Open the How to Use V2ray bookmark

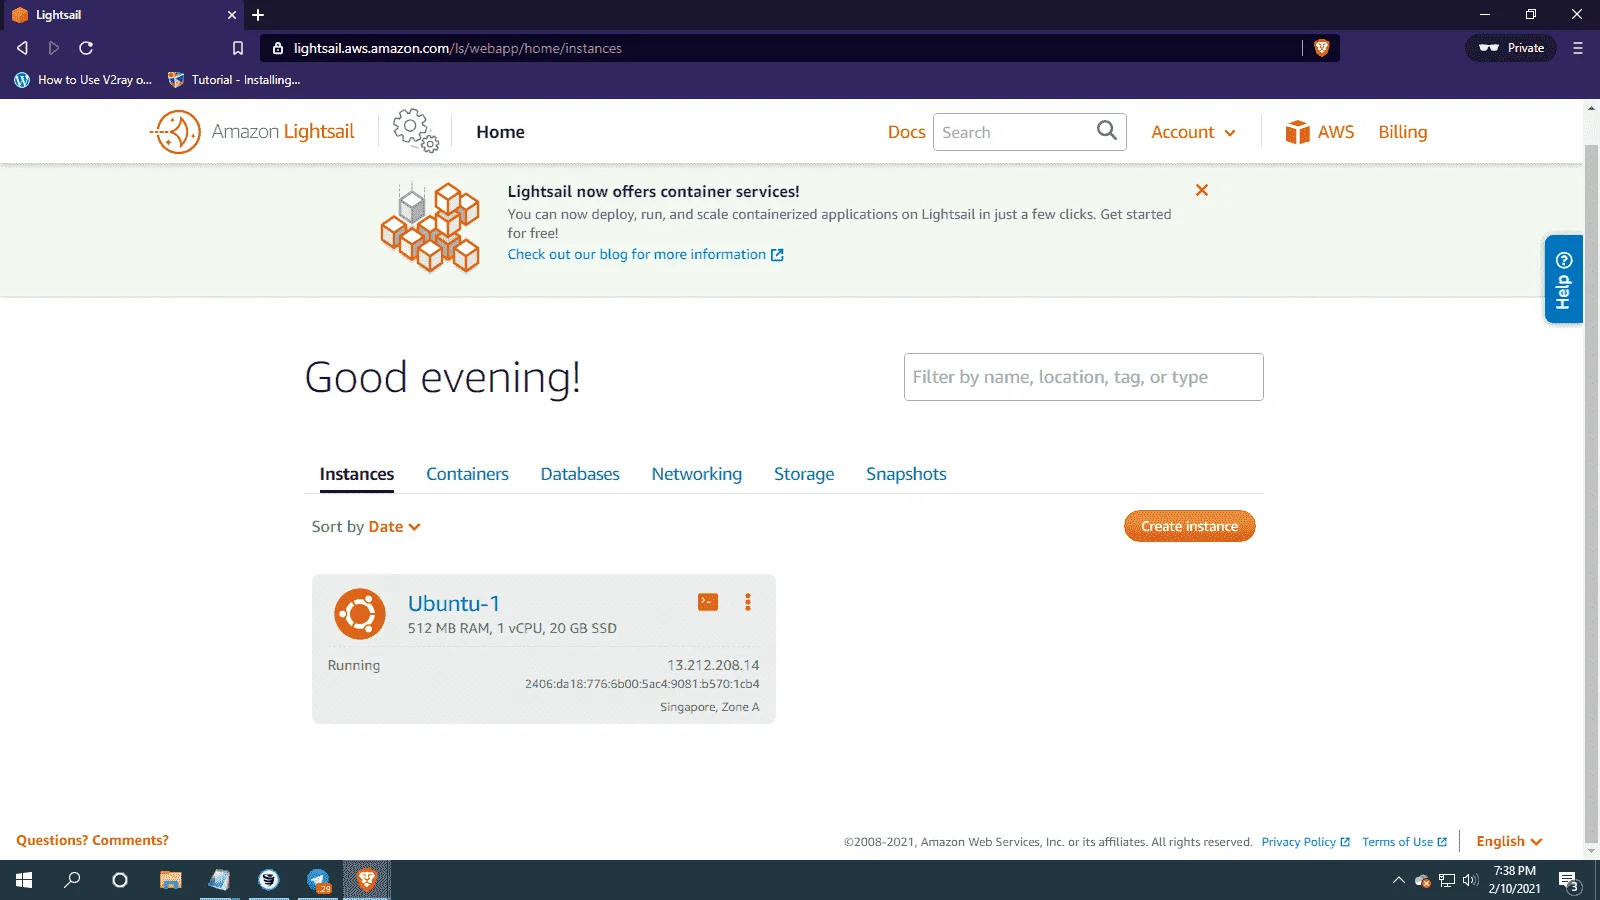[x=83, y=80]
